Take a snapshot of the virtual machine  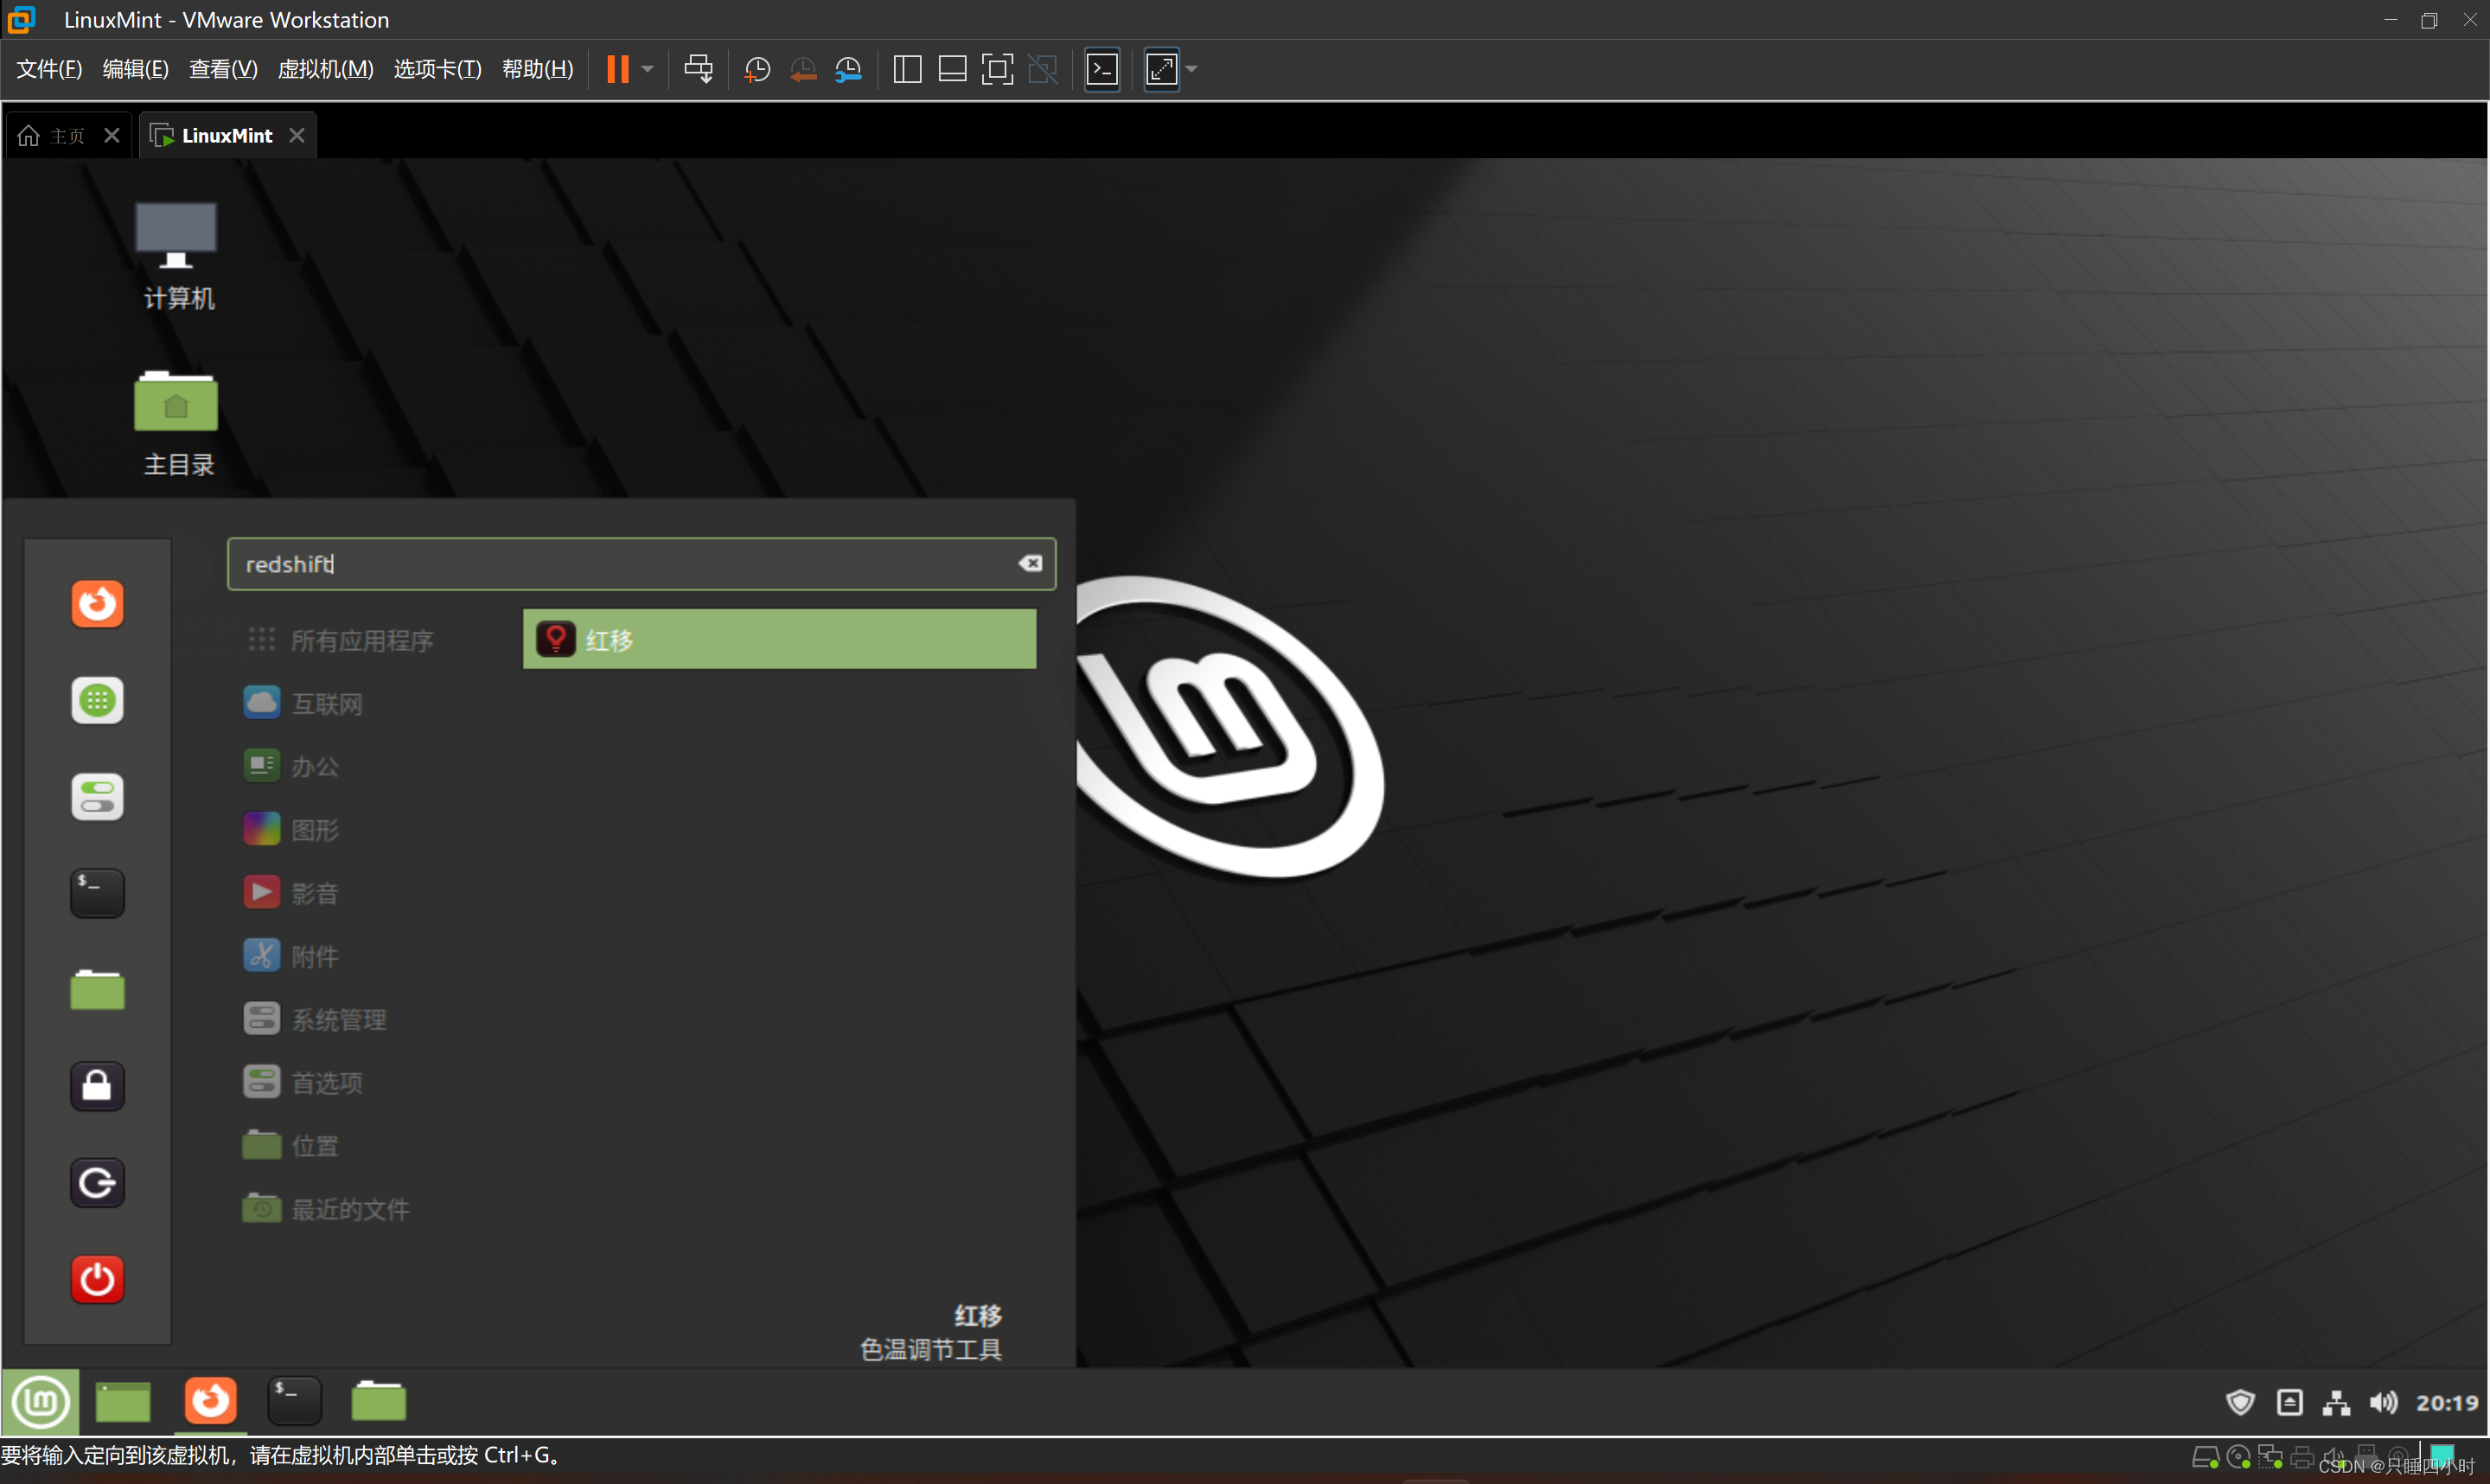(x=757, y=69)
